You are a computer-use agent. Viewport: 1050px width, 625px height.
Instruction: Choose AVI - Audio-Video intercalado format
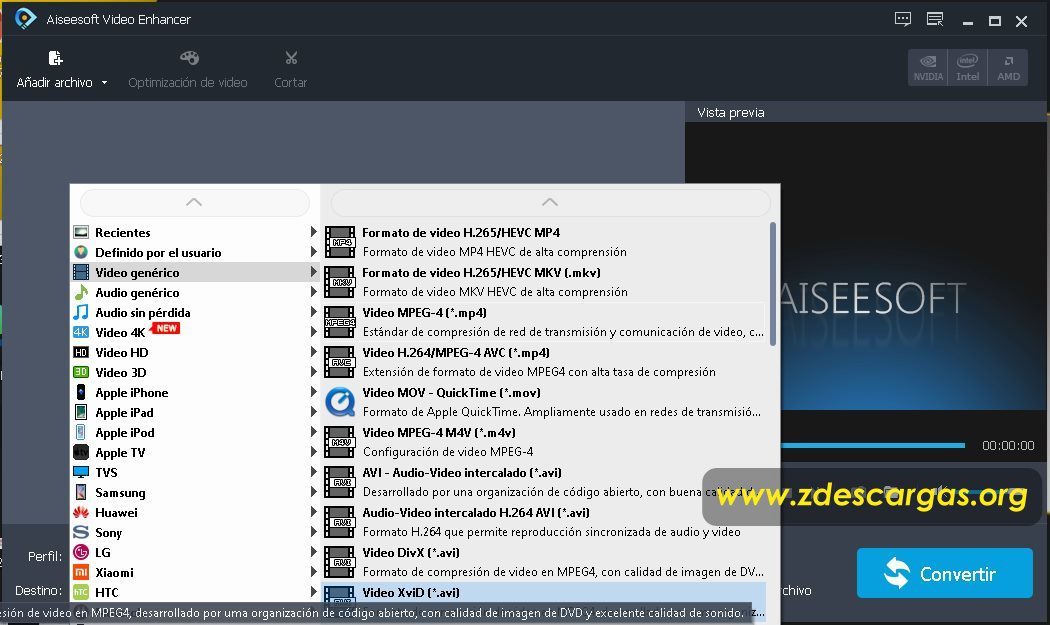tap(544, 482)
